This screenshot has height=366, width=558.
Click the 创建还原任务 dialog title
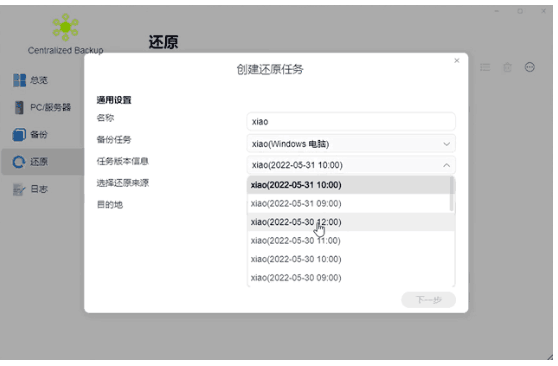coord(270,69)
